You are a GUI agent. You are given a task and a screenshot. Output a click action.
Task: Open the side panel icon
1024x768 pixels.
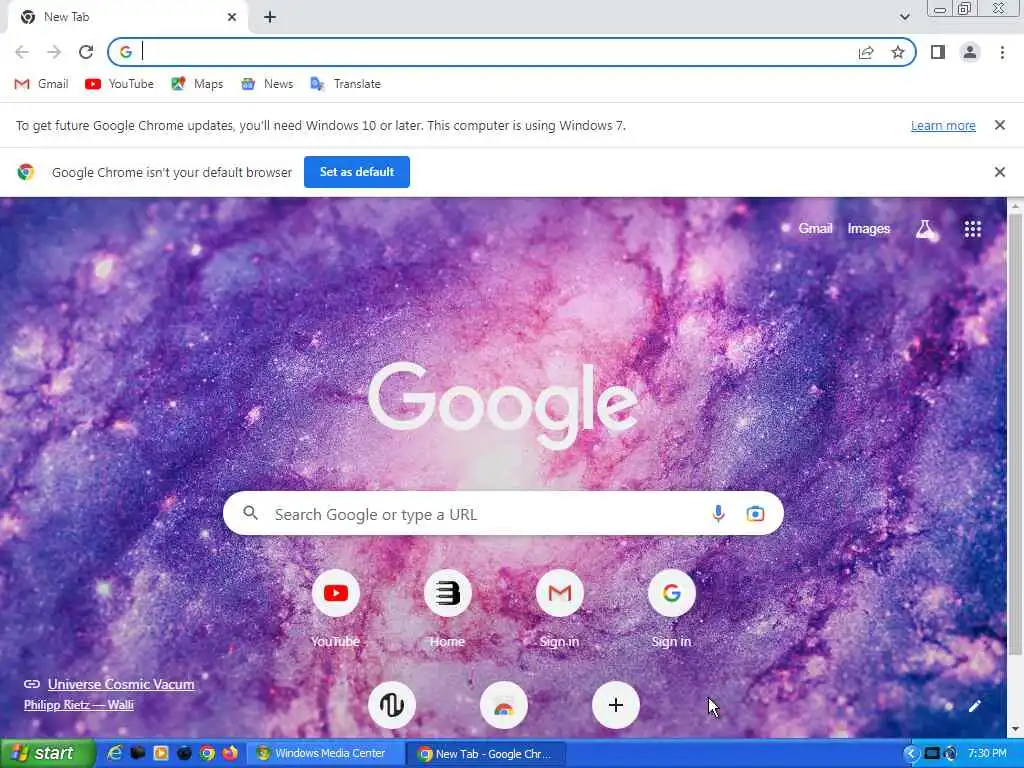tap(938, 52)
